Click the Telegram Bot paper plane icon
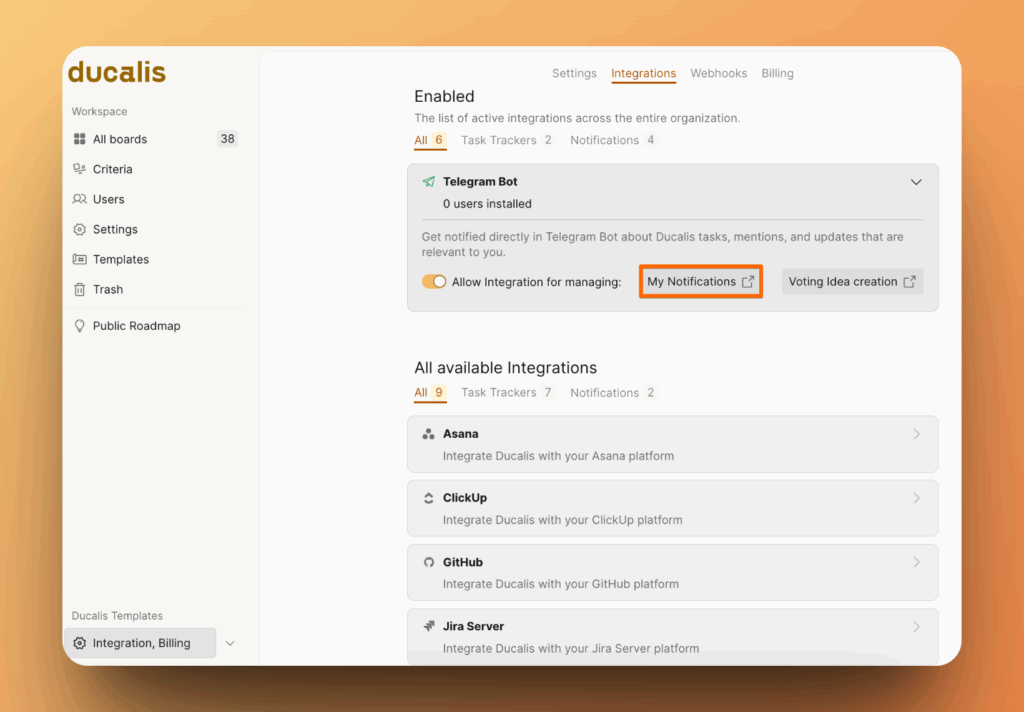 tap(429, 182)
